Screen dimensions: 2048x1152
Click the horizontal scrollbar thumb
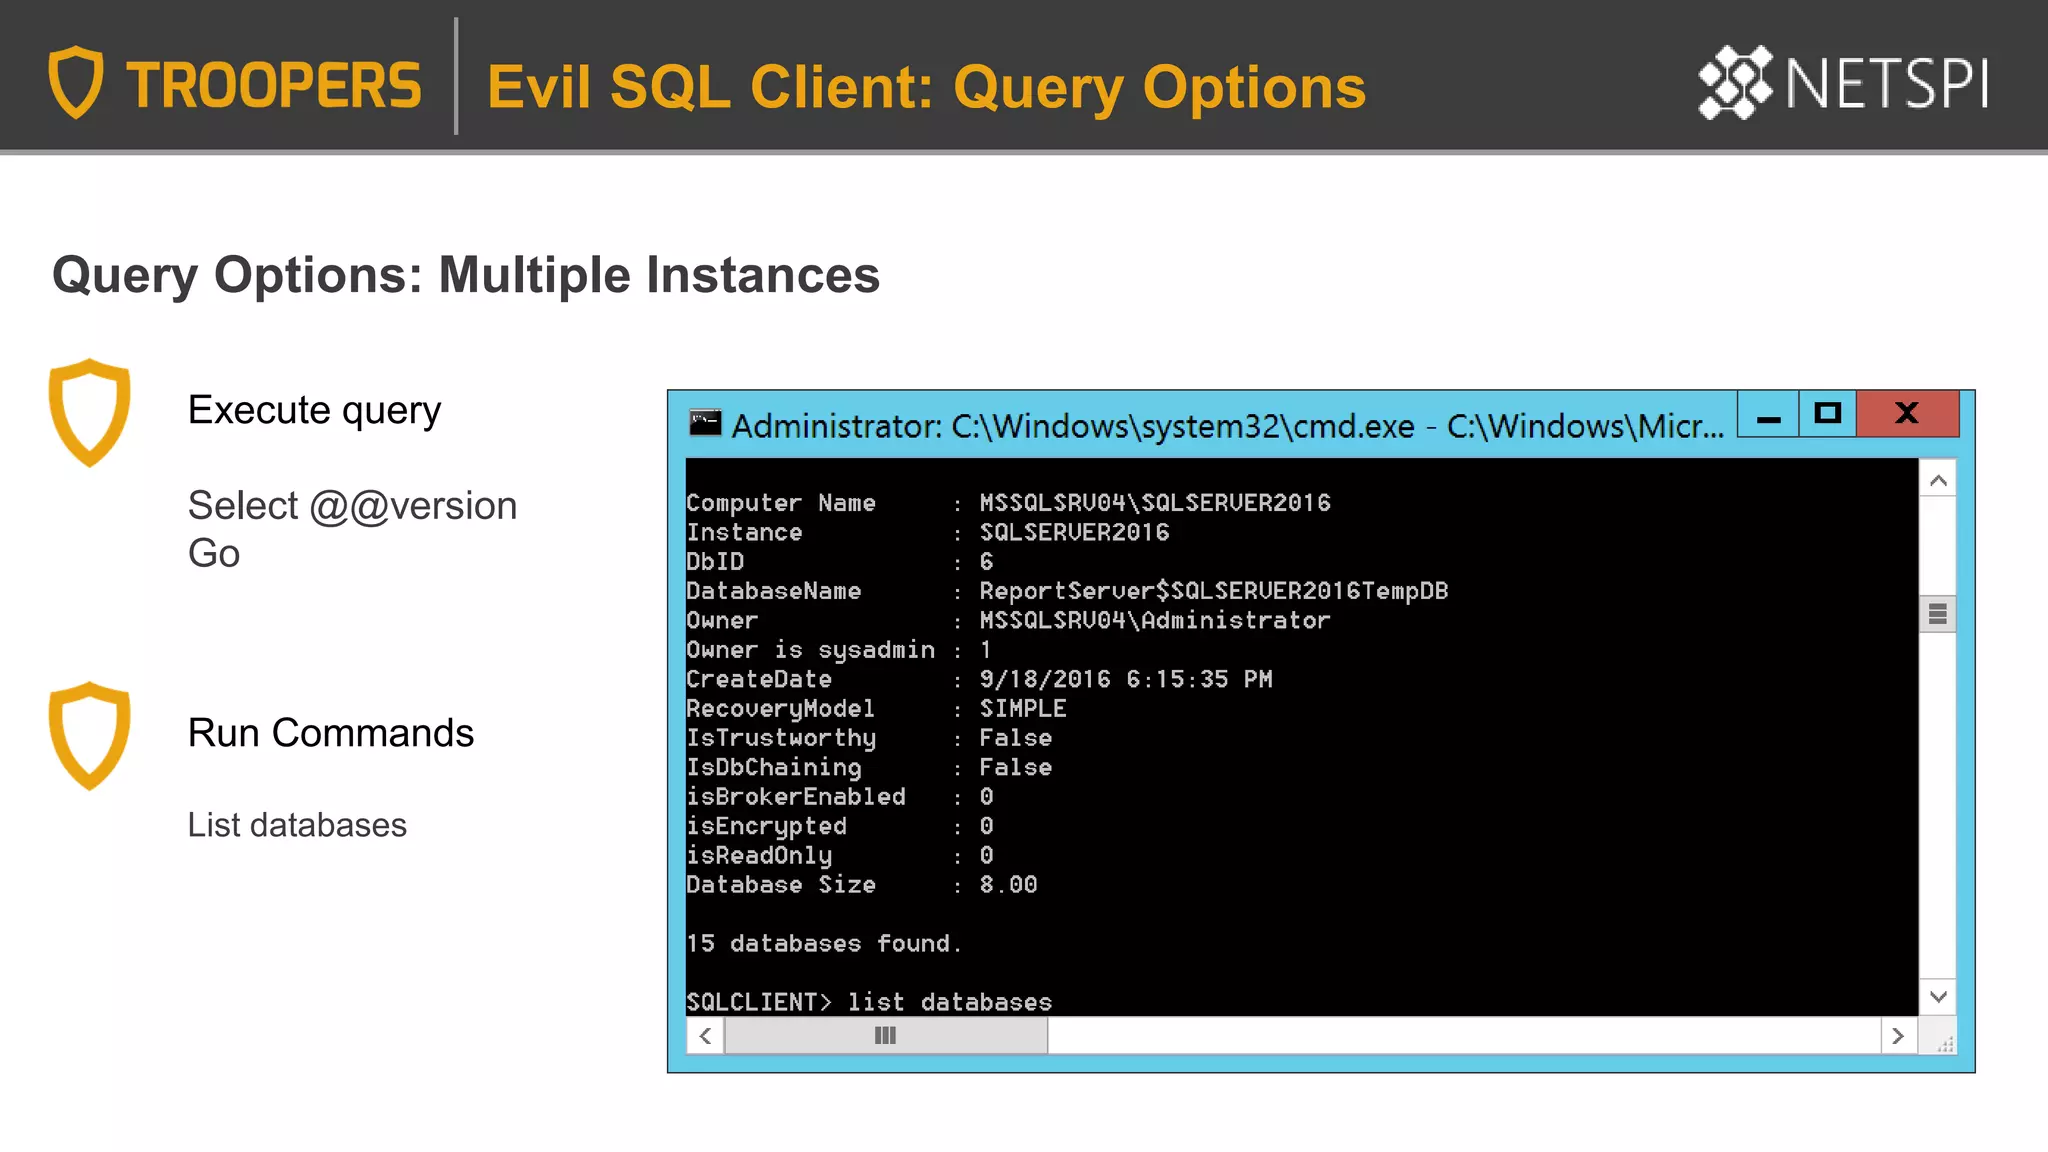(x=886, y=1036)
